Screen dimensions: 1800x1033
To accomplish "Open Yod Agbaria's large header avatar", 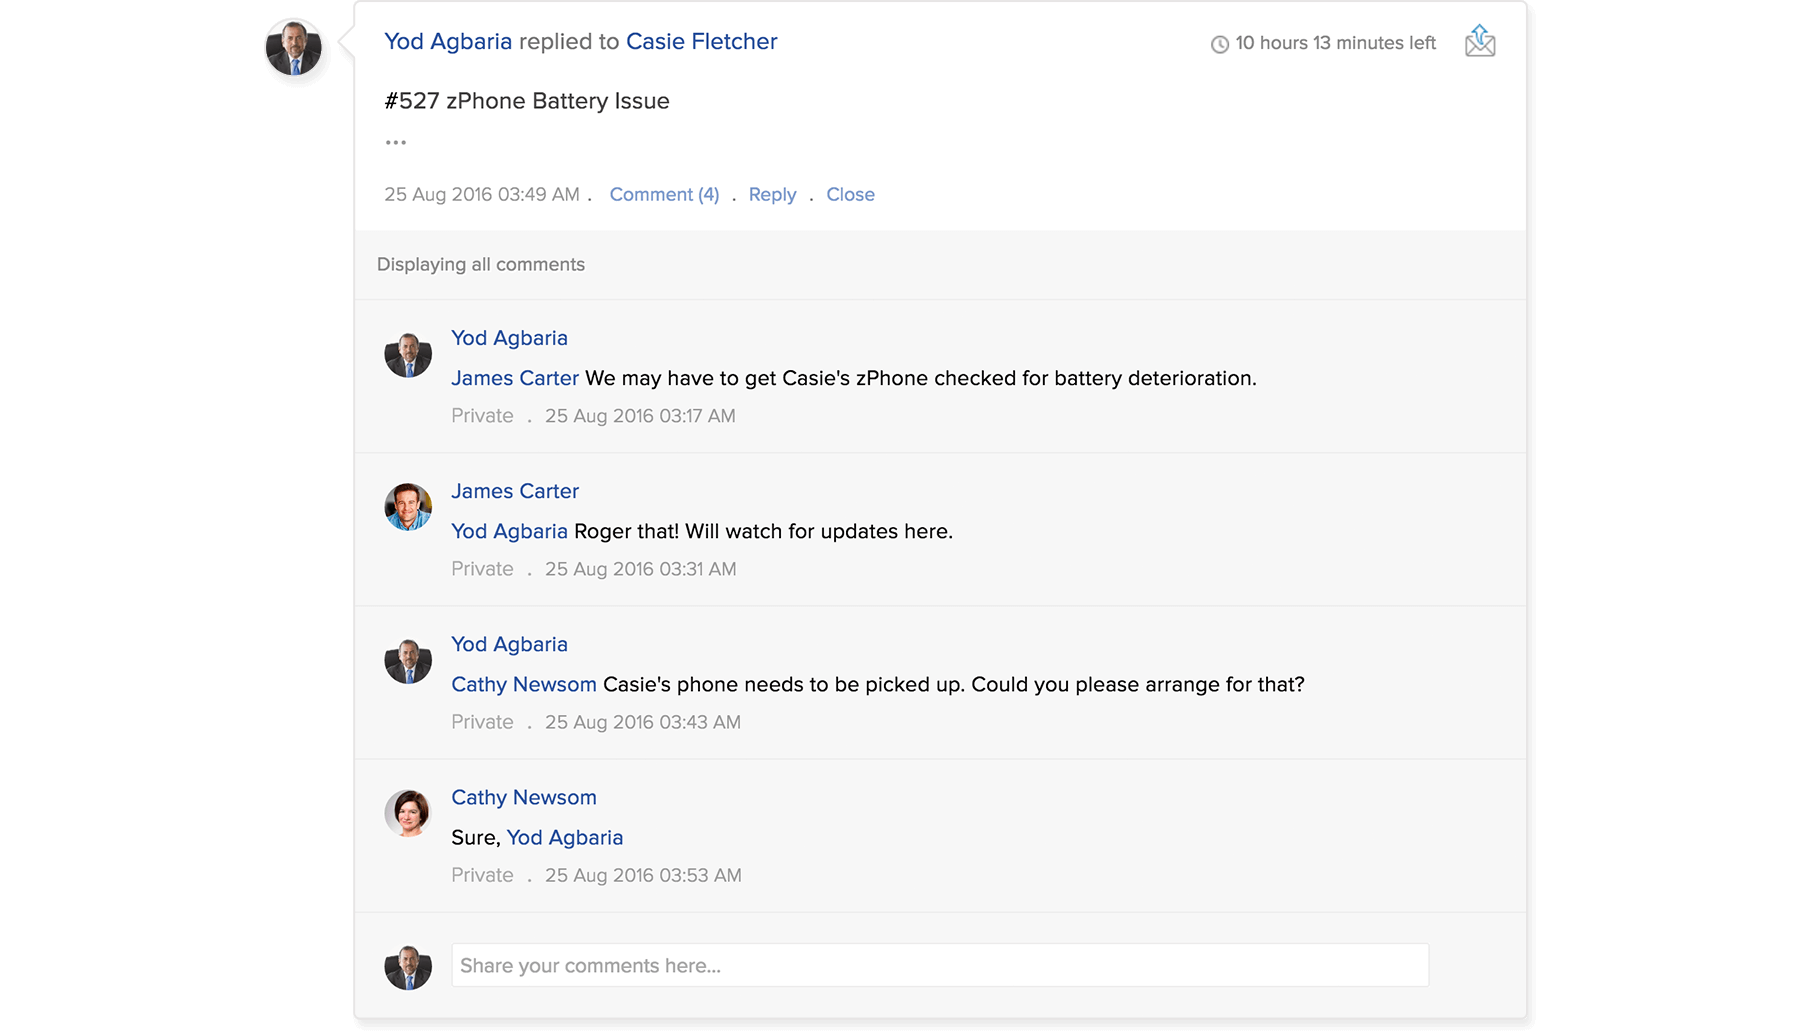I will [x=293, y=48].
